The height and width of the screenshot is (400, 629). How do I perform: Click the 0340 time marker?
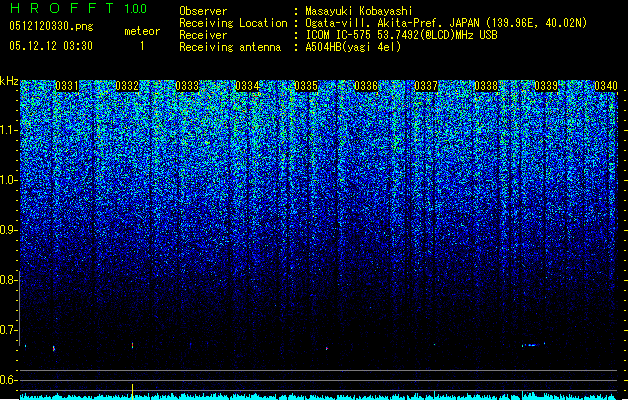coord(606,86)
